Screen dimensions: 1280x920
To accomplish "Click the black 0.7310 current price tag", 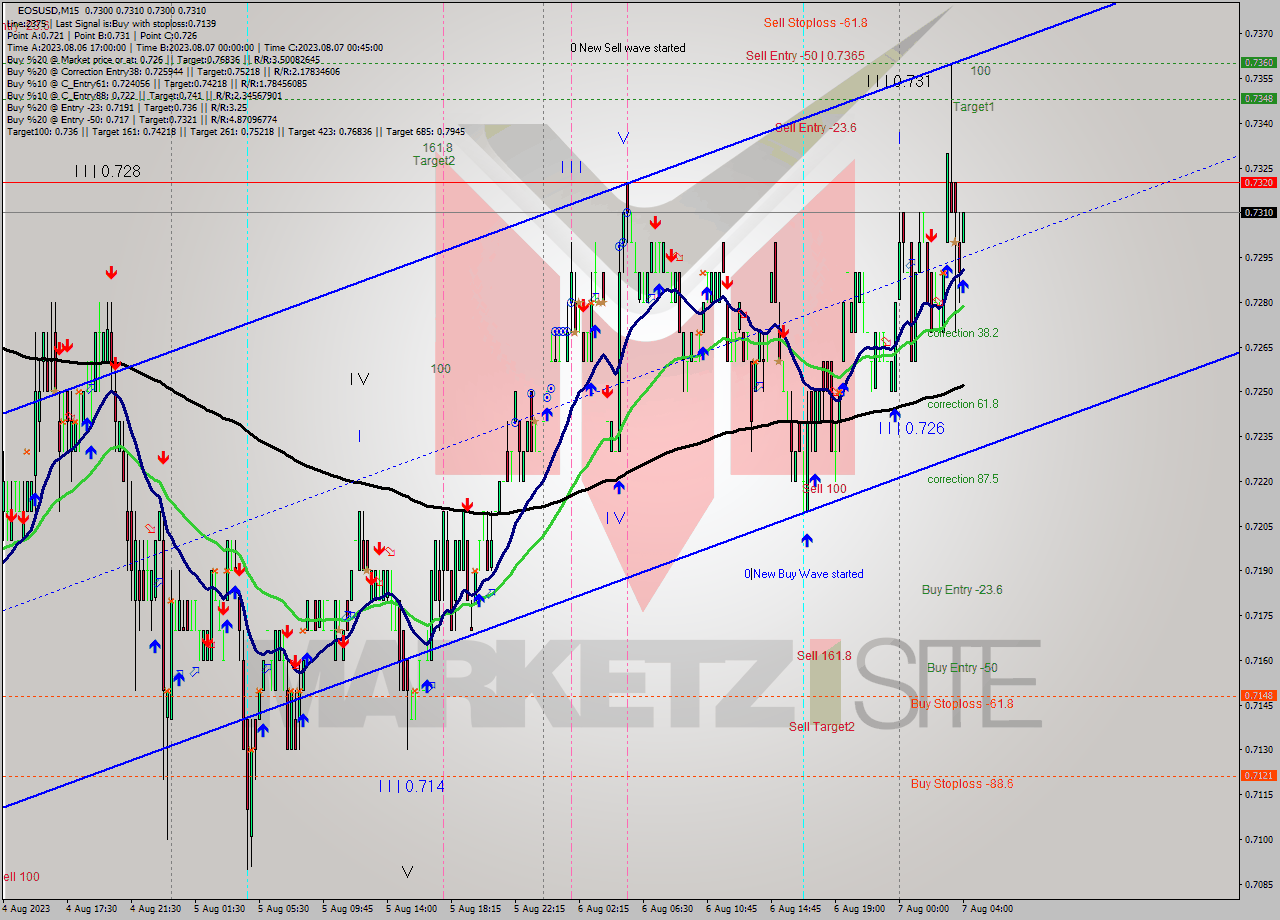I will [x=1258, y=212].
